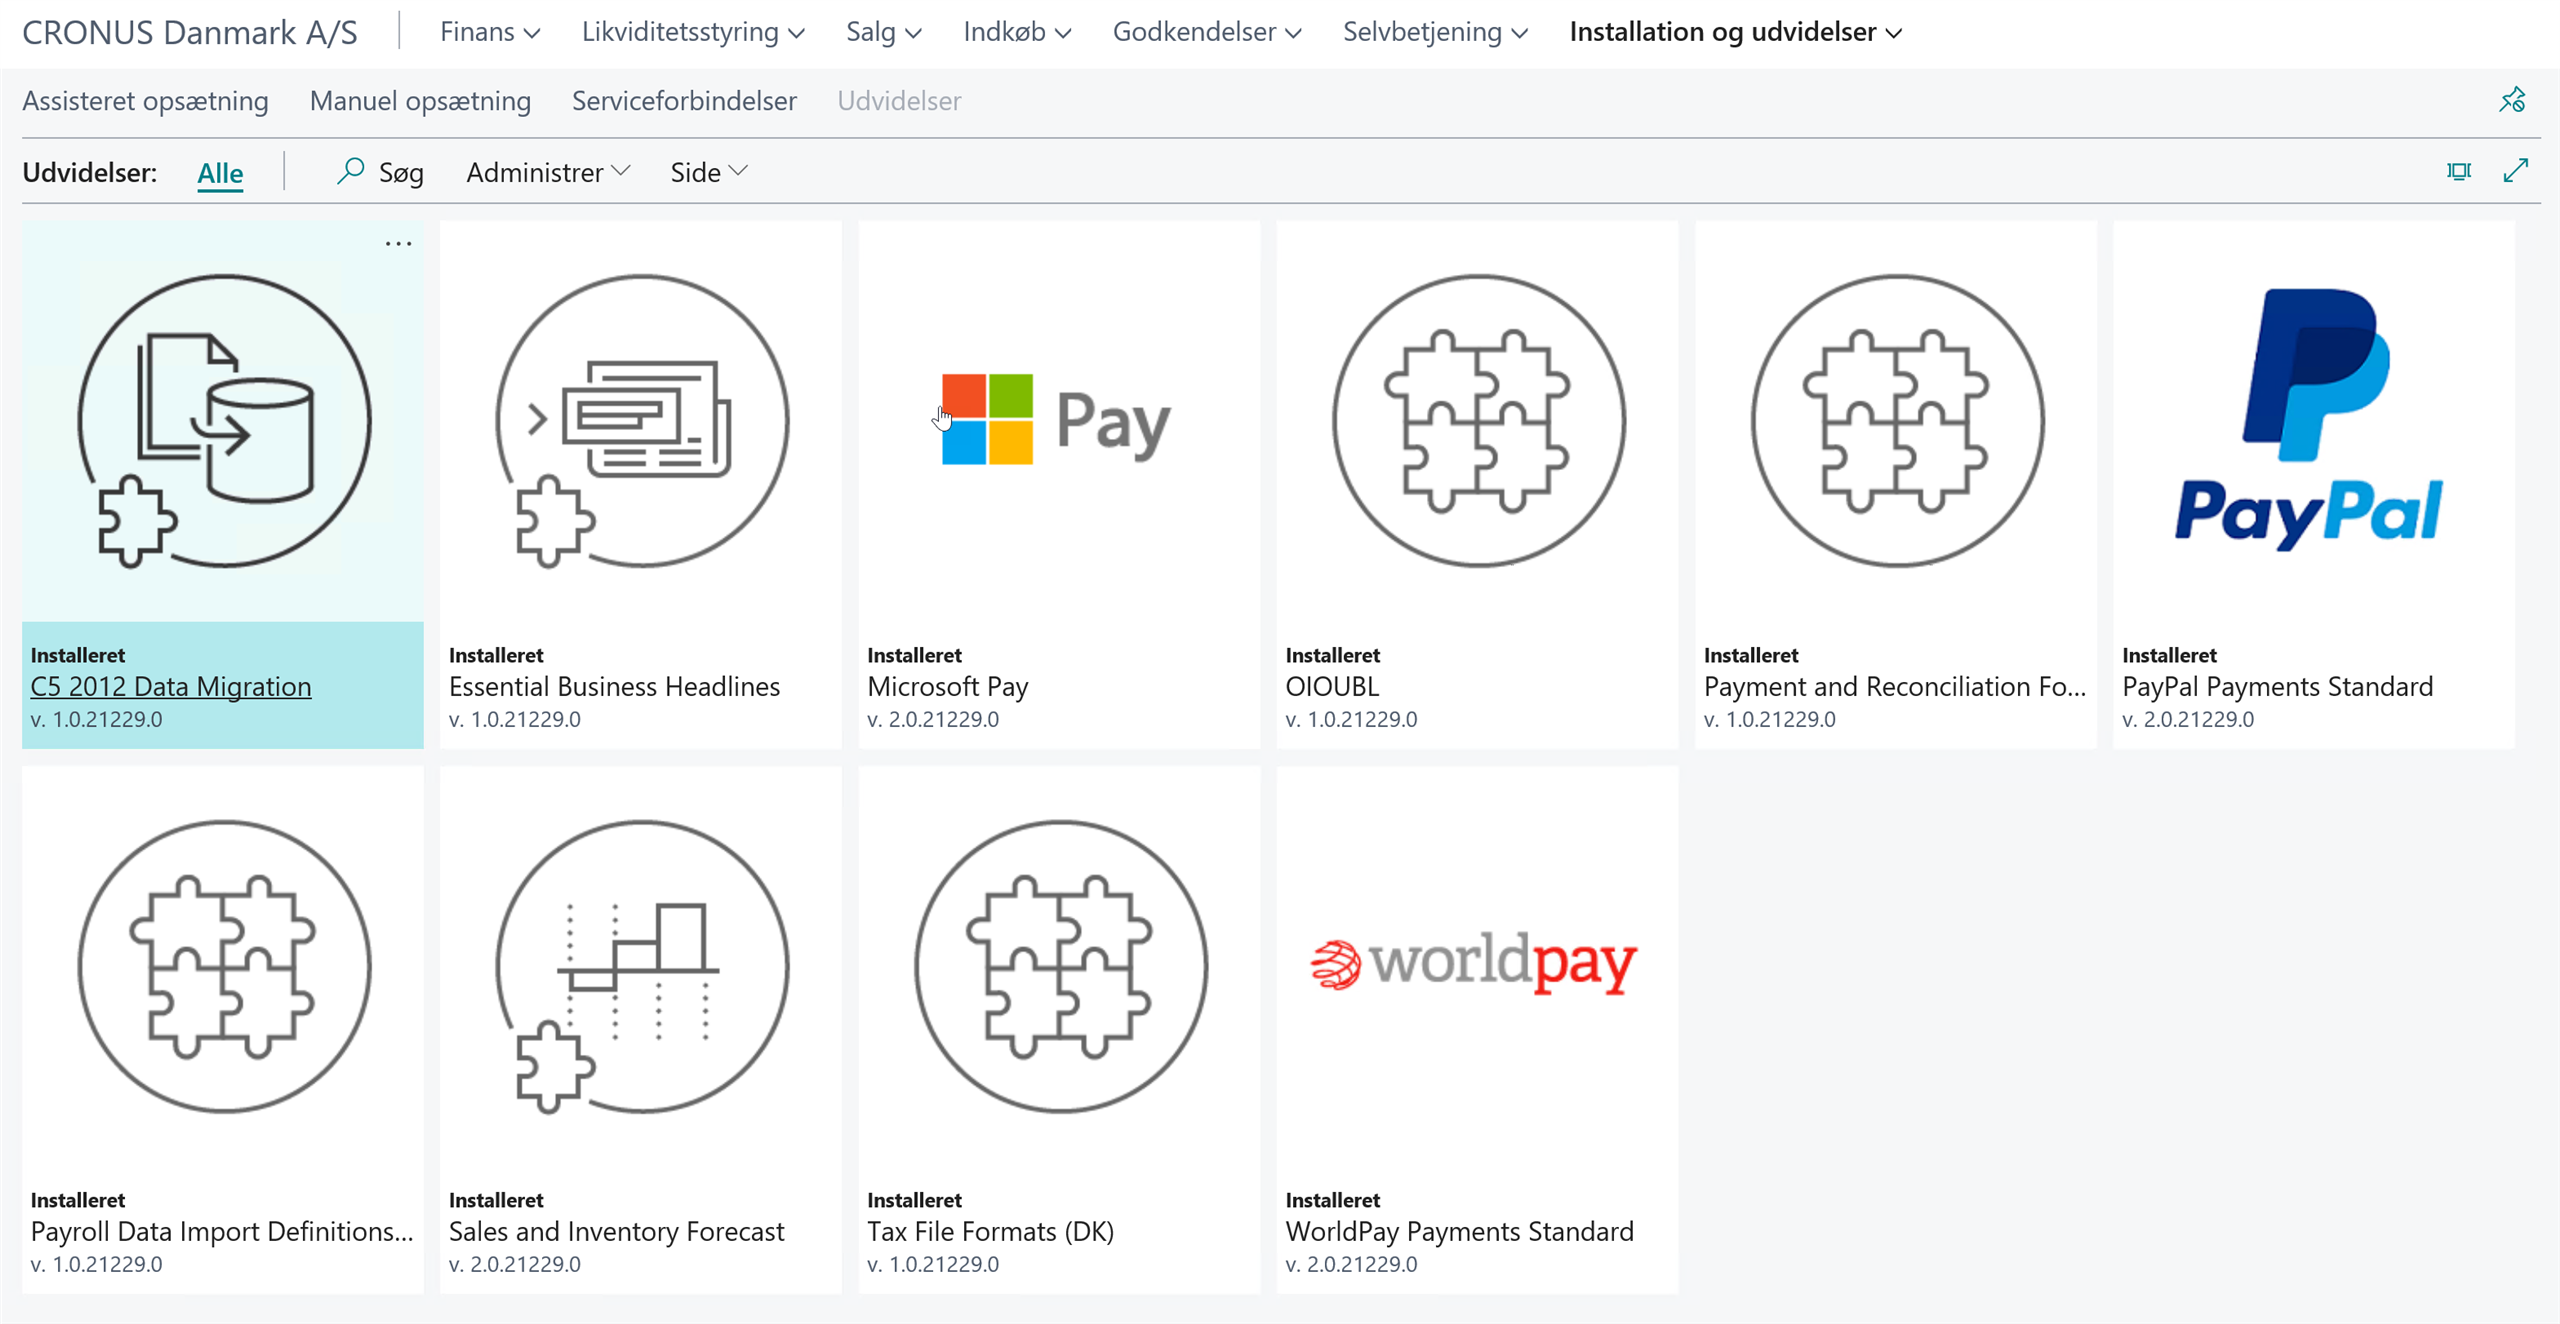Click version text under PayPal Payments Standard
The height and width of the screenshot is (1324, 2560).
point(2188,720)
